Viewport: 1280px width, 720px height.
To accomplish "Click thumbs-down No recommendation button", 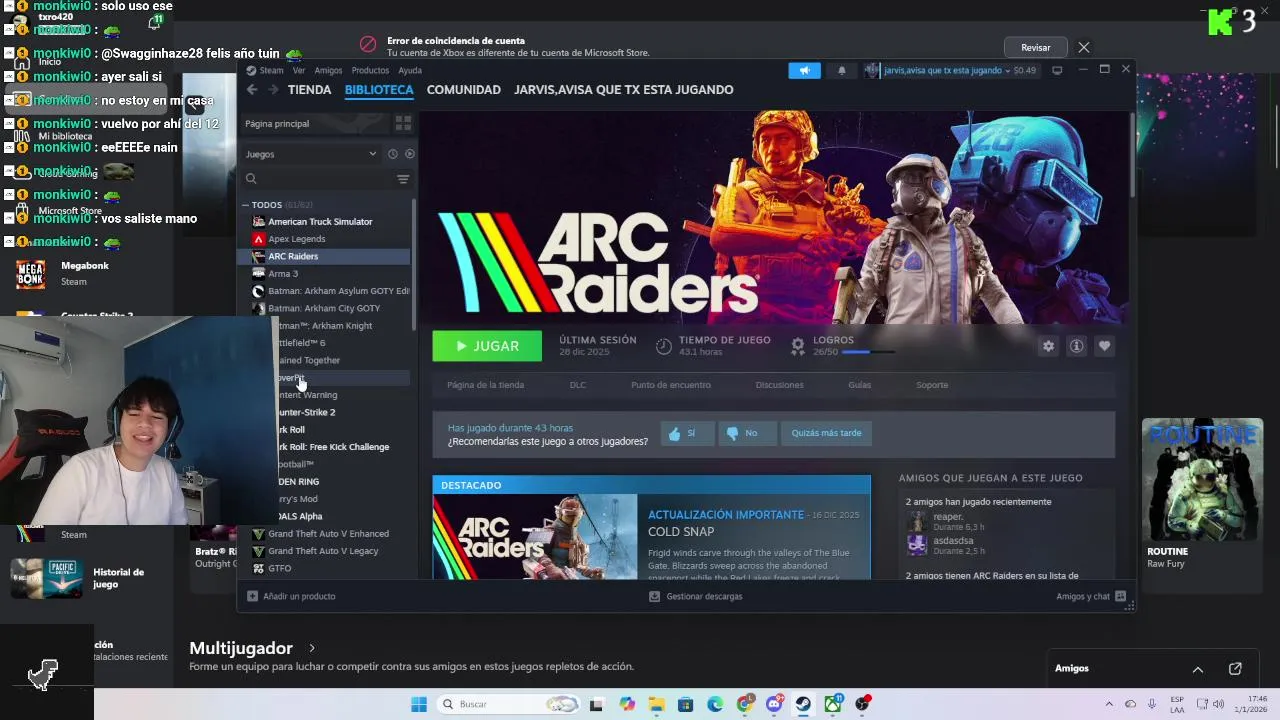I will [745, 433].
